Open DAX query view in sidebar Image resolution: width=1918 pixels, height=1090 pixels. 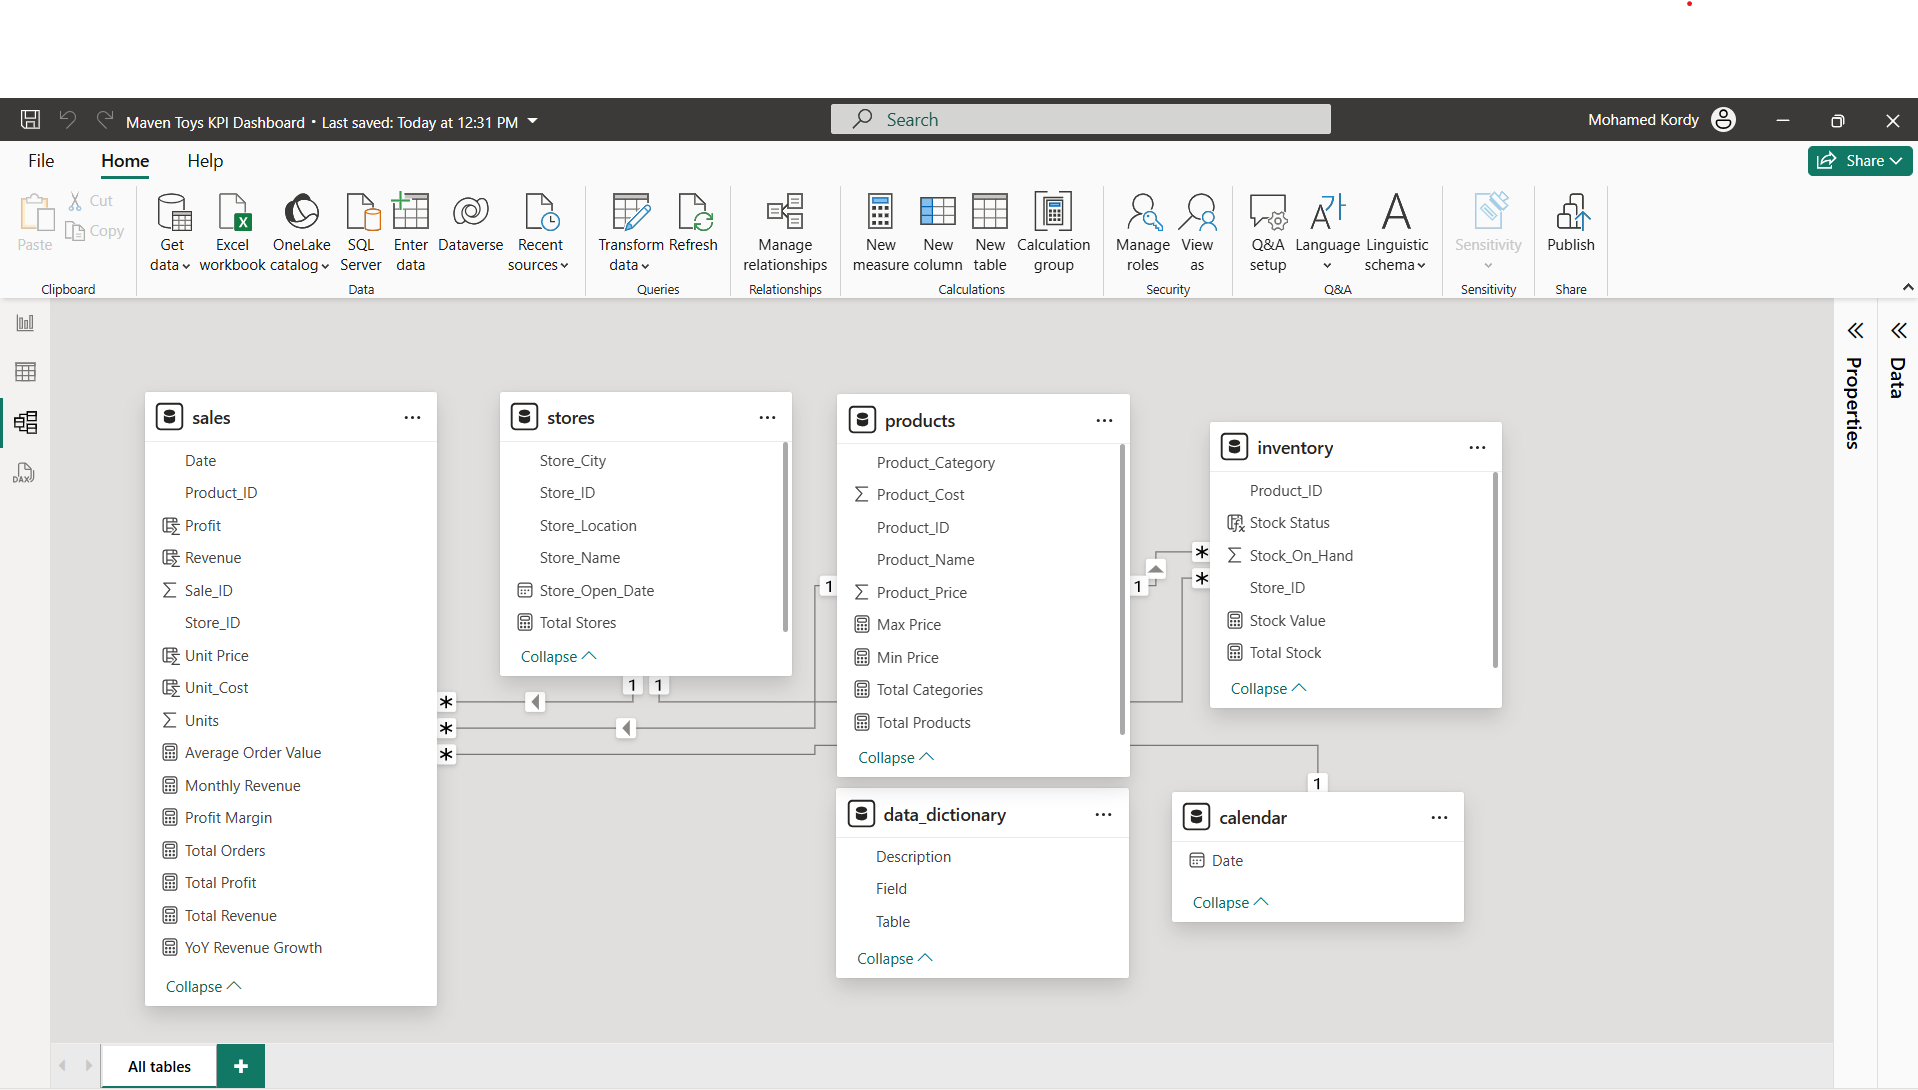point(25,472)
